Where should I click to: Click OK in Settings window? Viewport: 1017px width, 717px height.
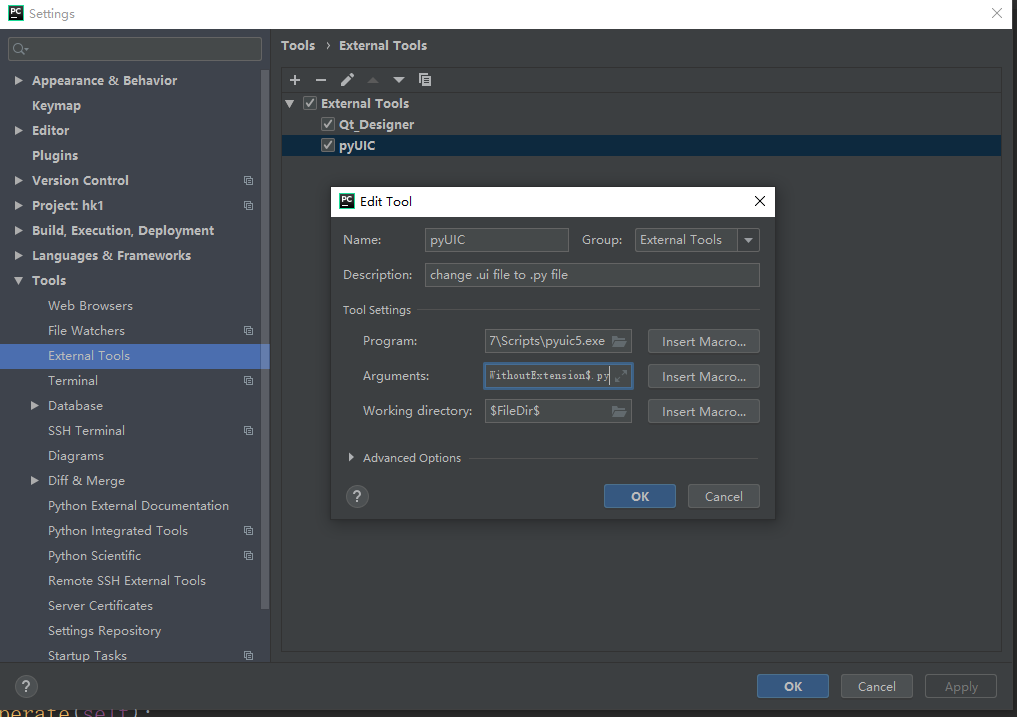pos(793,687)
